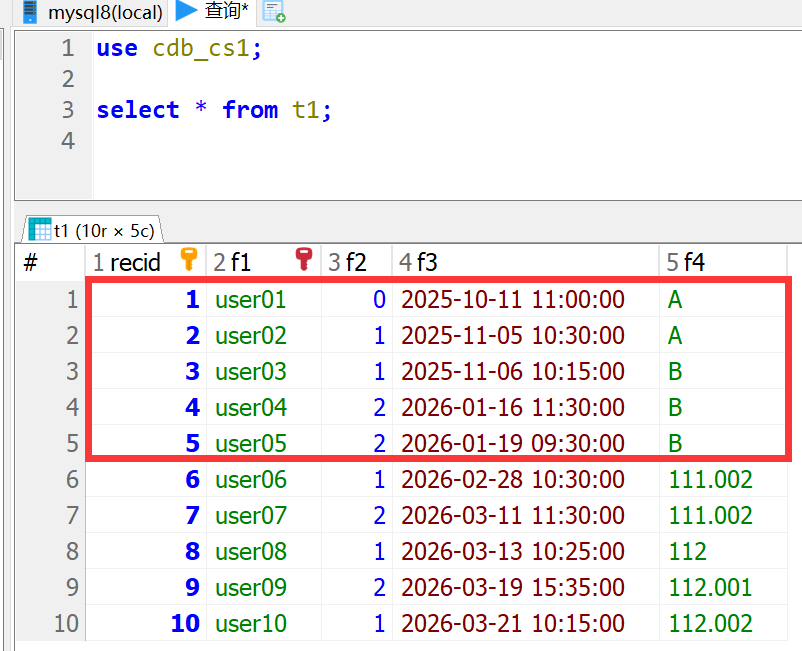Click f3 value 2026-02-28 10:30:00

[513, 480]
